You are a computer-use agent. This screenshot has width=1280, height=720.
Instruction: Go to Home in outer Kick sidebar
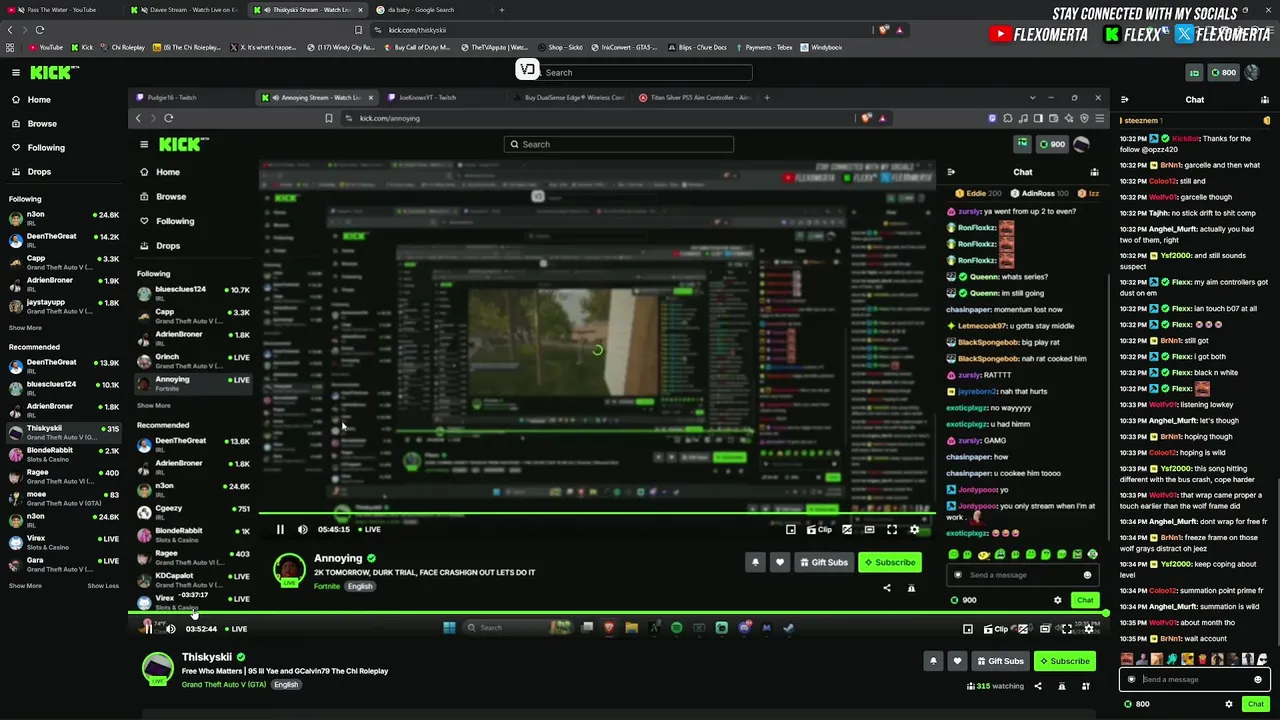pos(39,100)
